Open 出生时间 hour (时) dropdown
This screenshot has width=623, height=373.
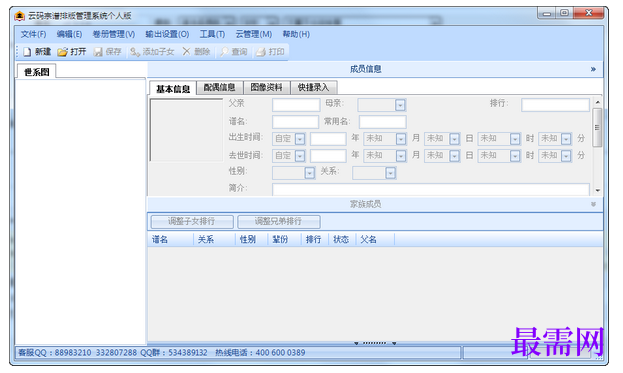coord(515,139)
